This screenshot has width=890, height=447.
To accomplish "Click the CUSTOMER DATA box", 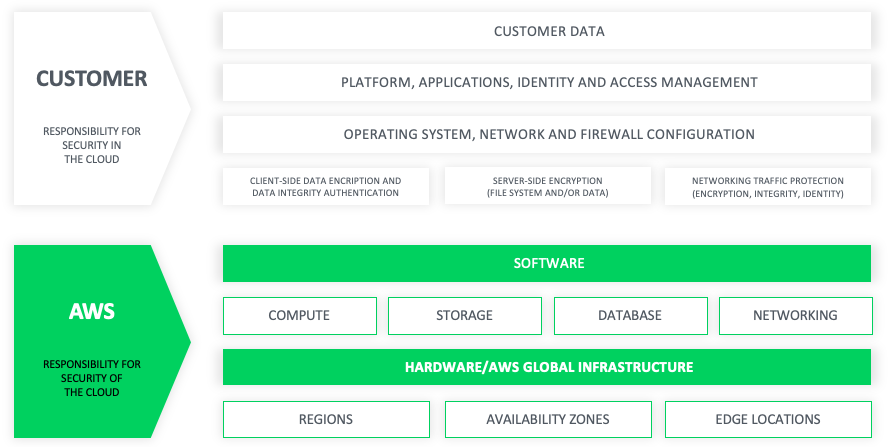I will click(547, 31).
